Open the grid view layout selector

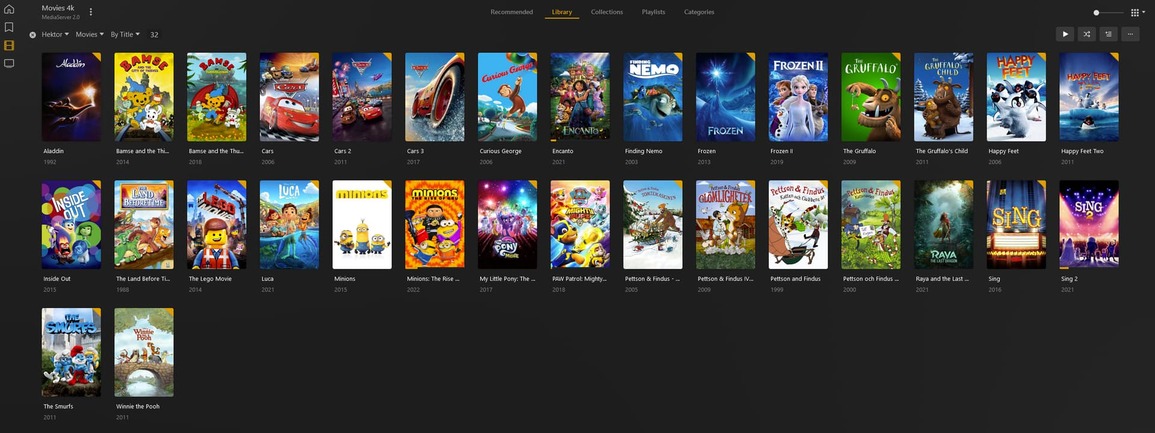(1137, 13)
